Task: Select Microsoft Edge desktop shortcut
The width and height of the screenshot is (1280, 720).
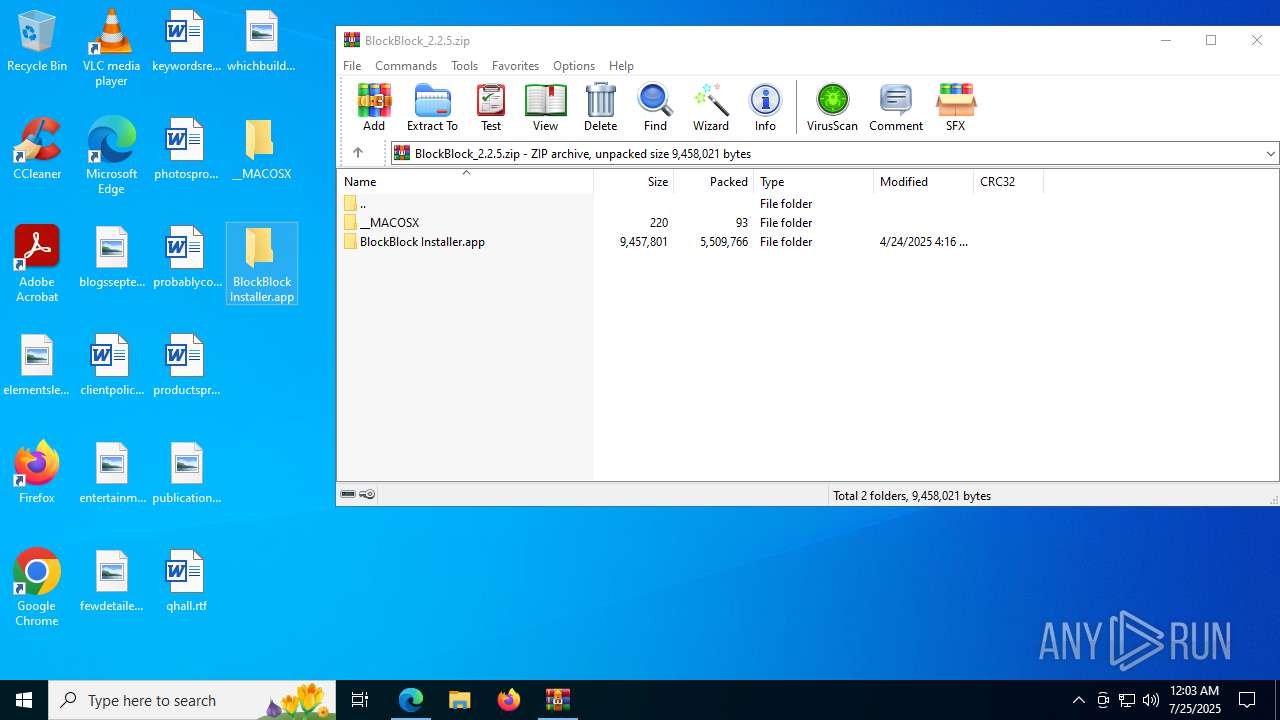Action: point(111,155)
